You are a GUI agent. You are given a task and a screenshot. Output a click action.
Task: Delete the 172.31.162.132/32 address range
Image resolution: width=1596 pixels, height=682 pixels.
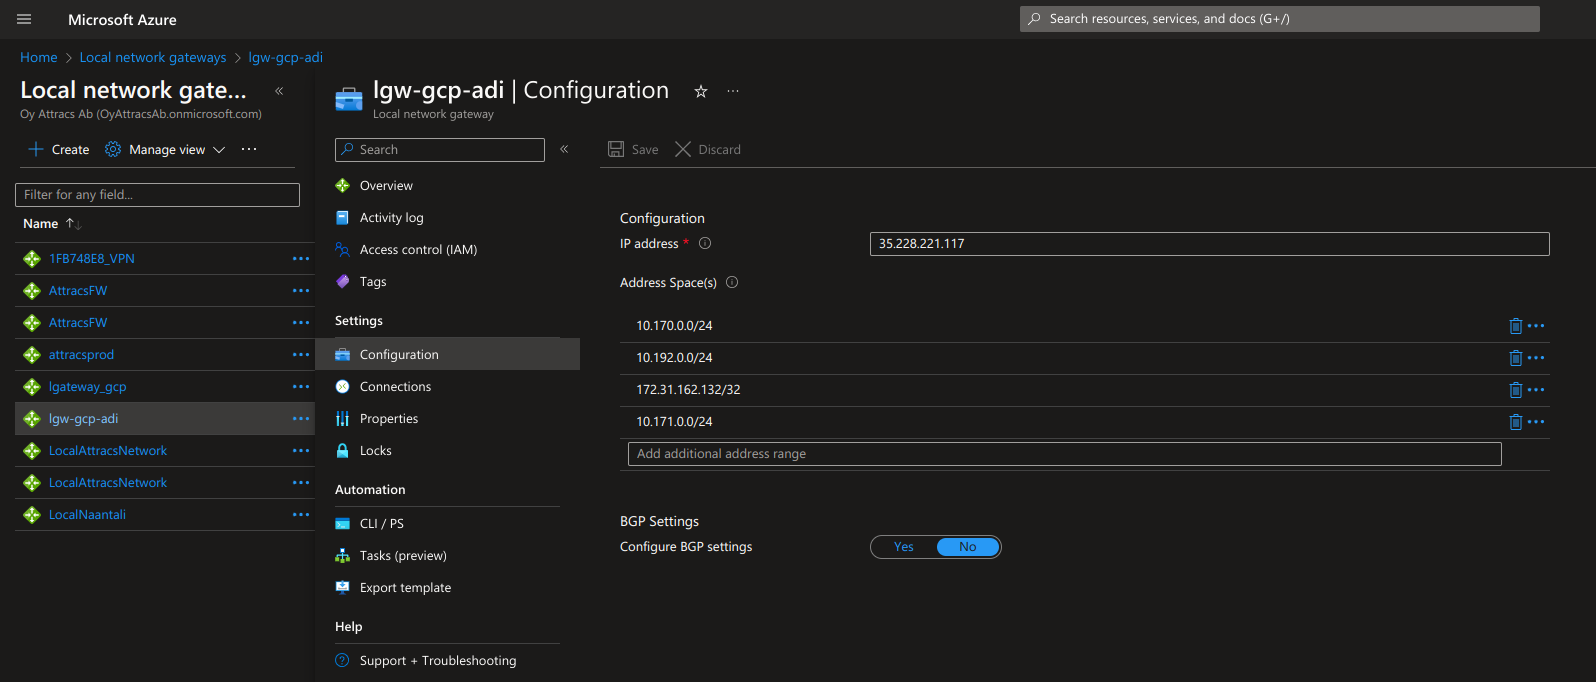(1515, 390)
